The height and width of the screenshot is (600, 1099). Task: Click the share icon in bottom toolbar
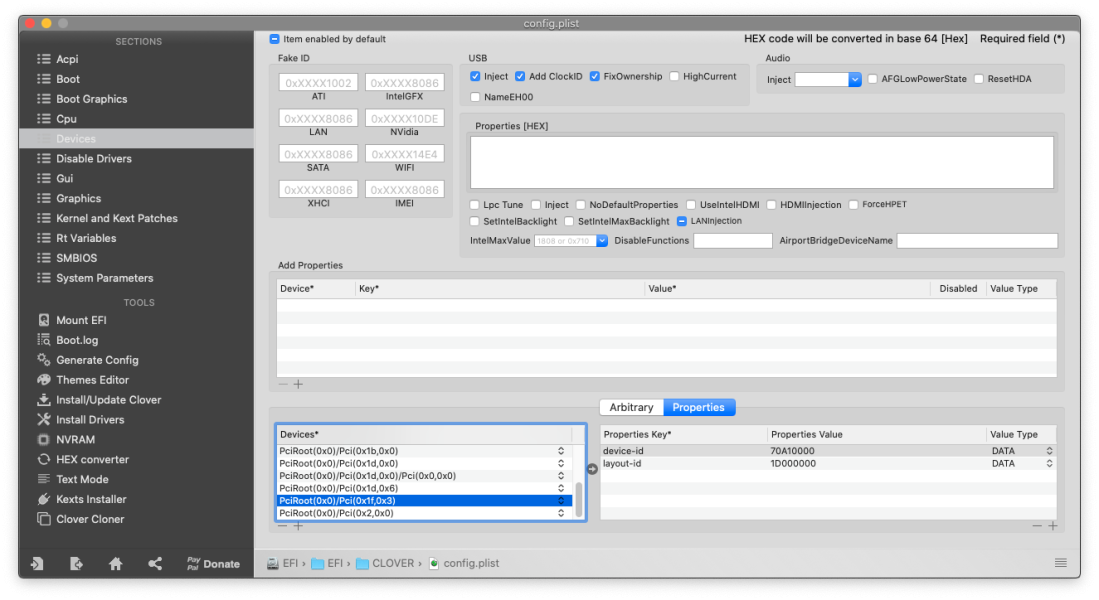point(155,564)
